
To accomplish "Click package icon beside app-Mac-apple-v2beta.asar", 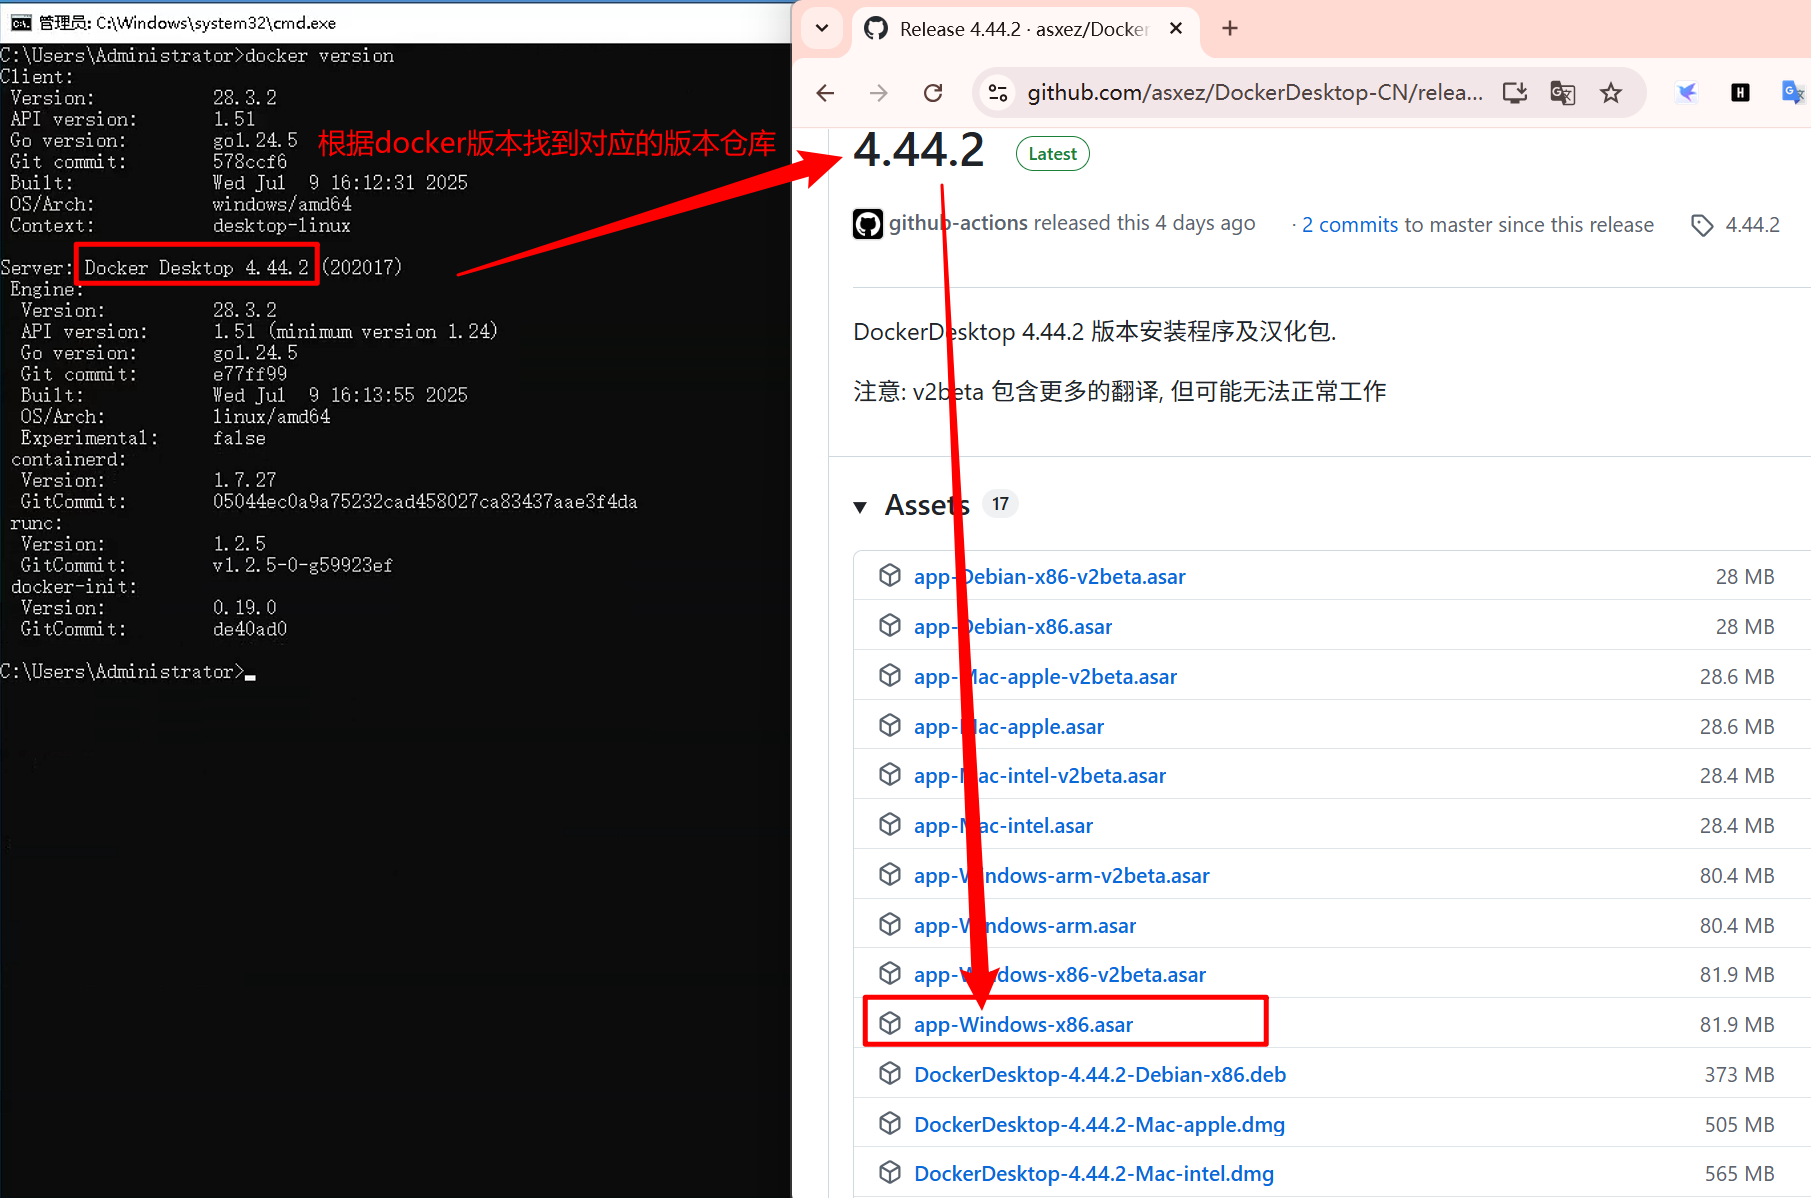I will pos(890,675).
